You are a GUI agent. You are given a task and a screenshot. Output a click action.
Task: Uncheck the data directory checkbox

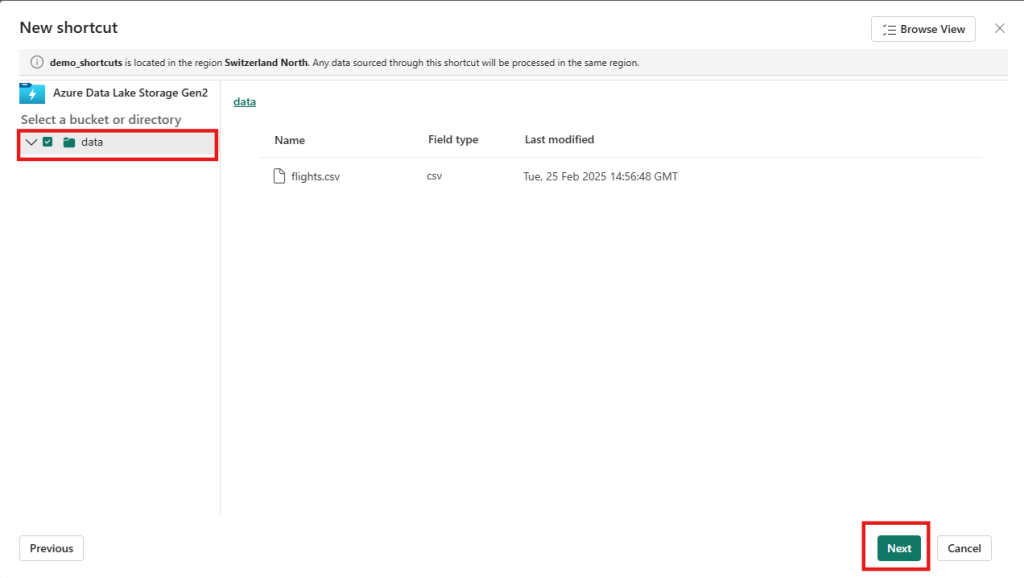pos(48,142)
